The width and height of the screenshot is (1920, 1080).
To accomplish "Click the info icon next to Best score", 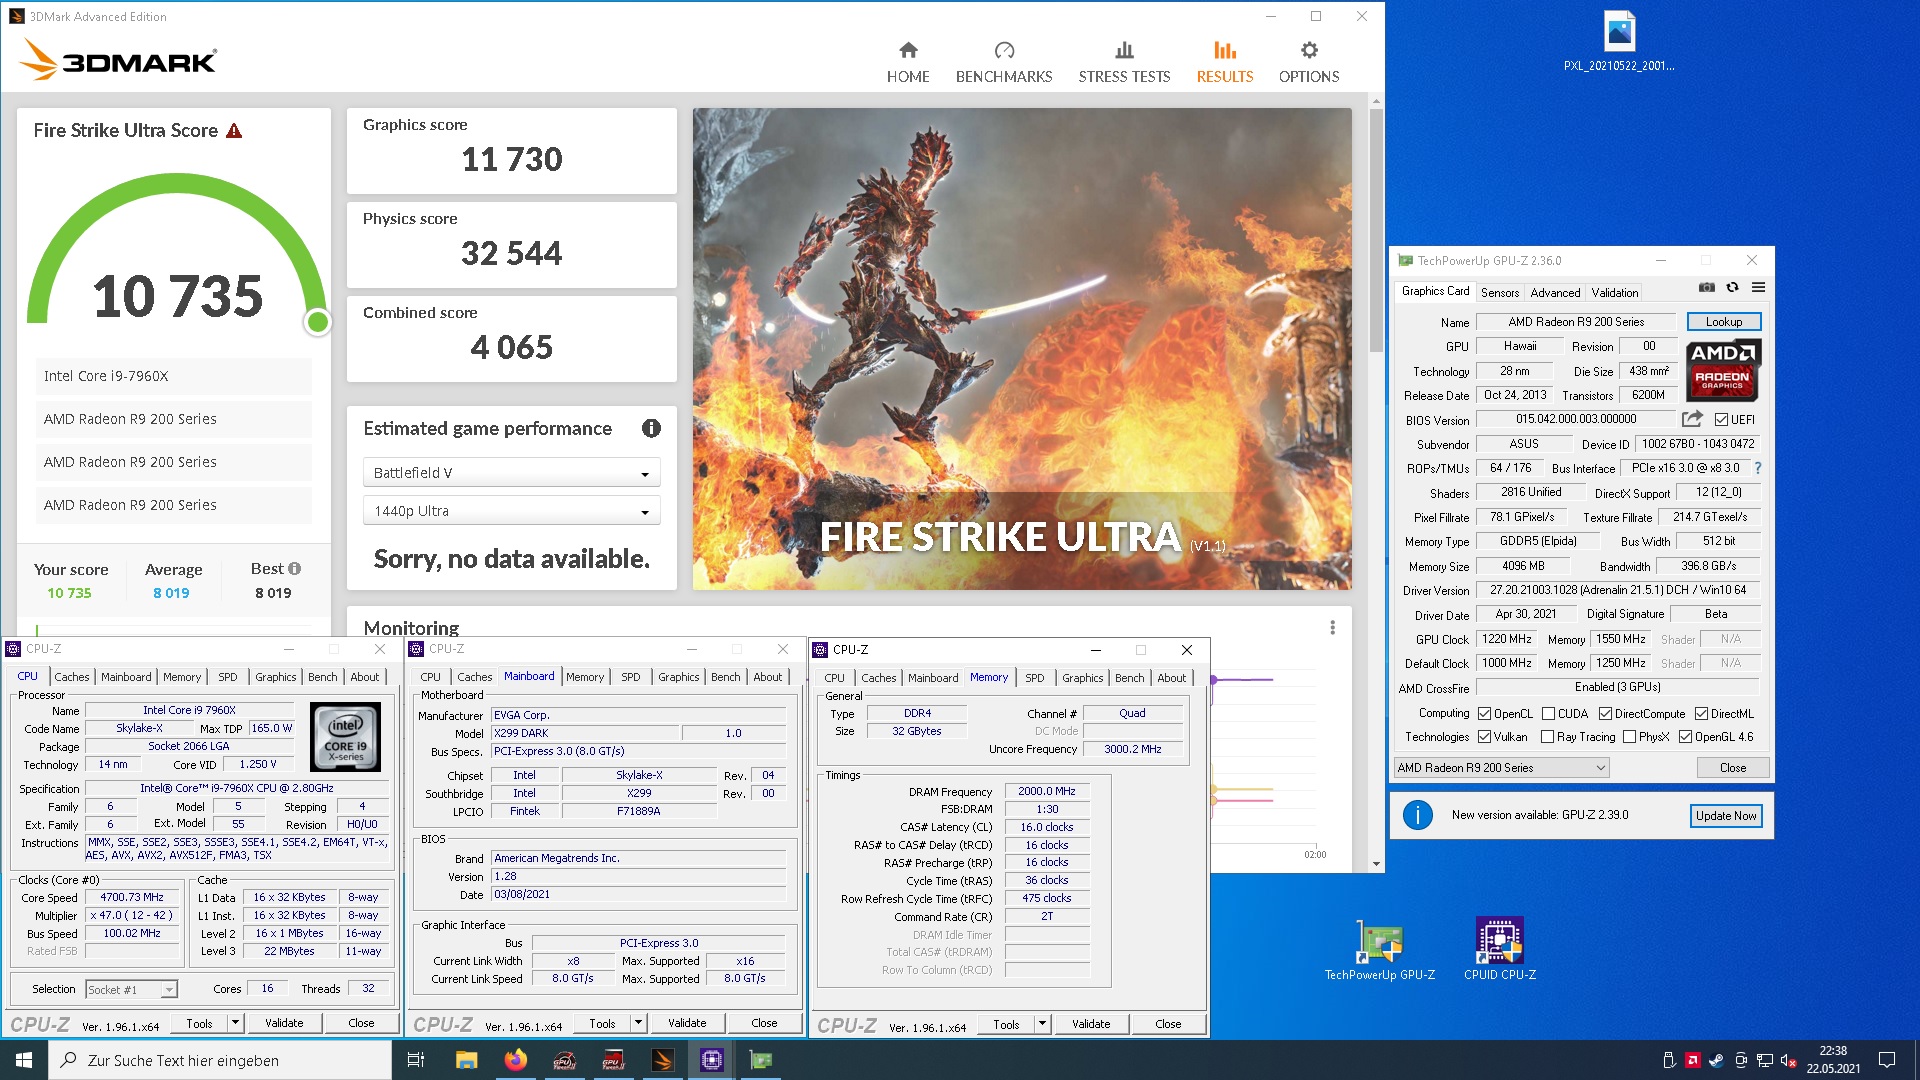I will pyautogui.click(x=294, y=568).
